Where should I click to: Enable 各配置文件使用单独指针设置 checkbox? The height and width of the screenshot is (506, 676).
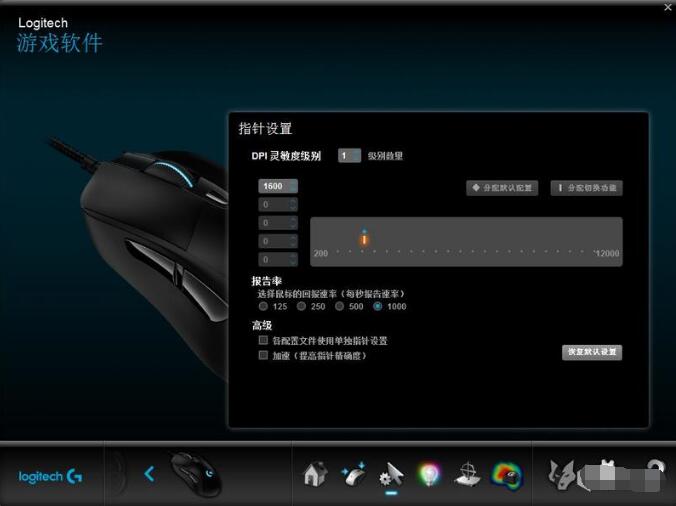click(263, 340)
